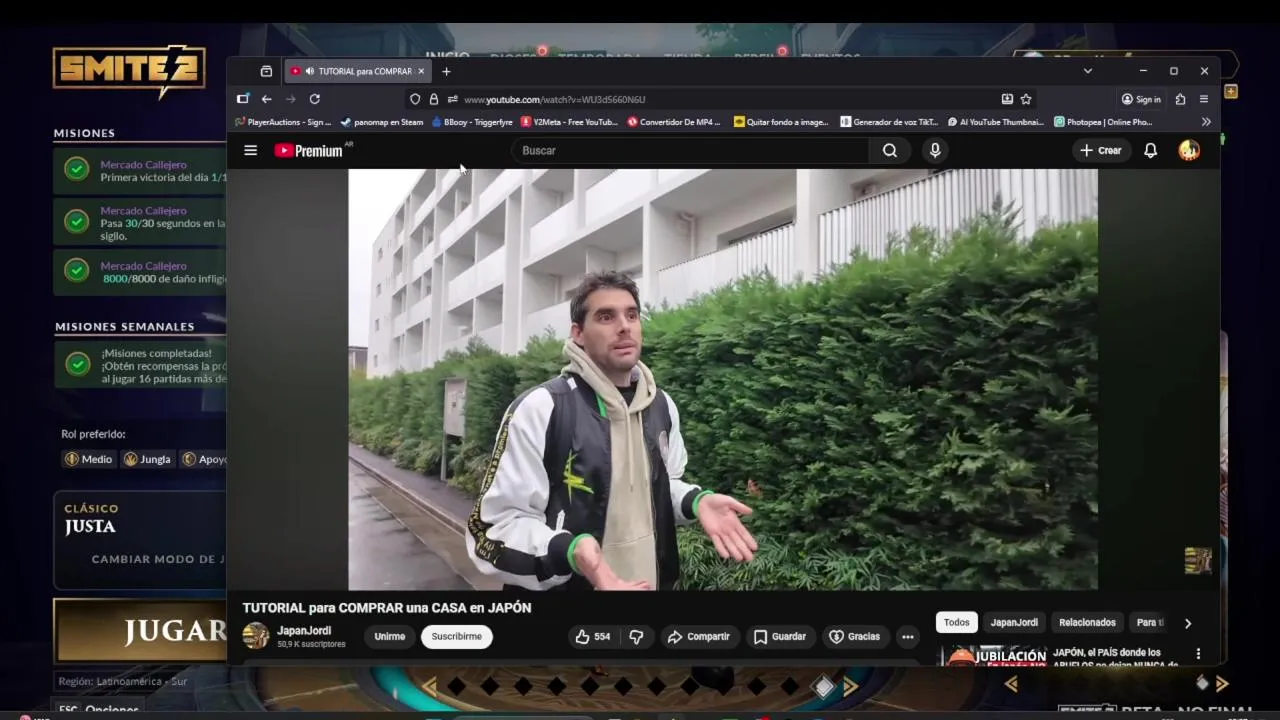Click right gold arrow in SMITE carousel
Viewport: 1280px width, 720px height.
[x=851, y=686]
